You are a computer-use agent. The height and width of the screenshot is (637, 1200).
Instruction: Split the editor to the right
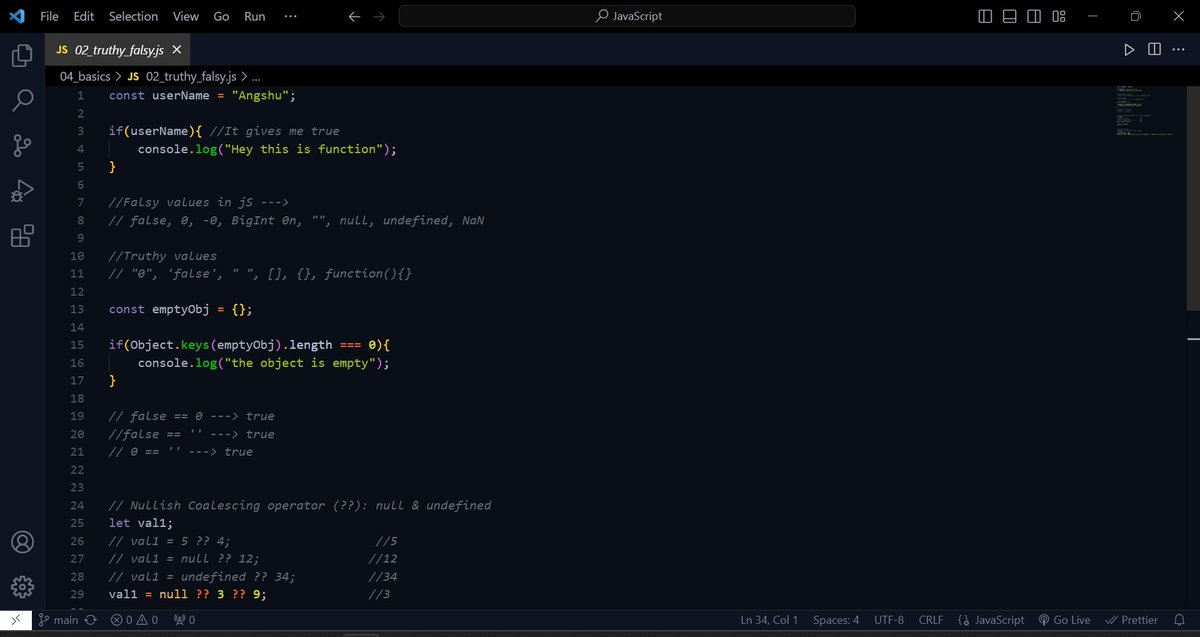(x=1154, y=49)
